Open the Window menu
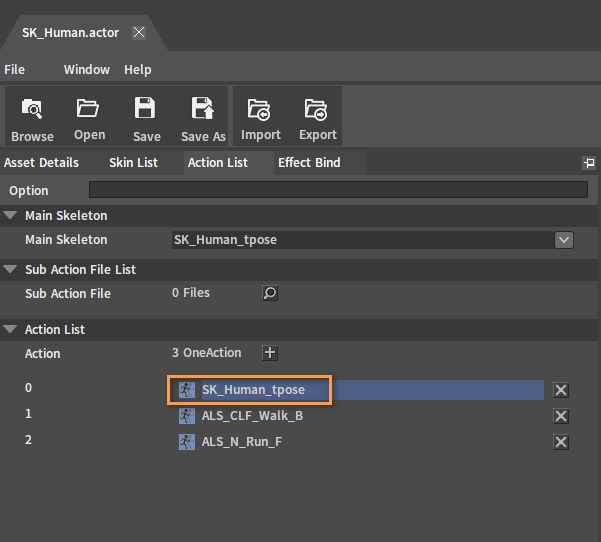 (87, 70)
